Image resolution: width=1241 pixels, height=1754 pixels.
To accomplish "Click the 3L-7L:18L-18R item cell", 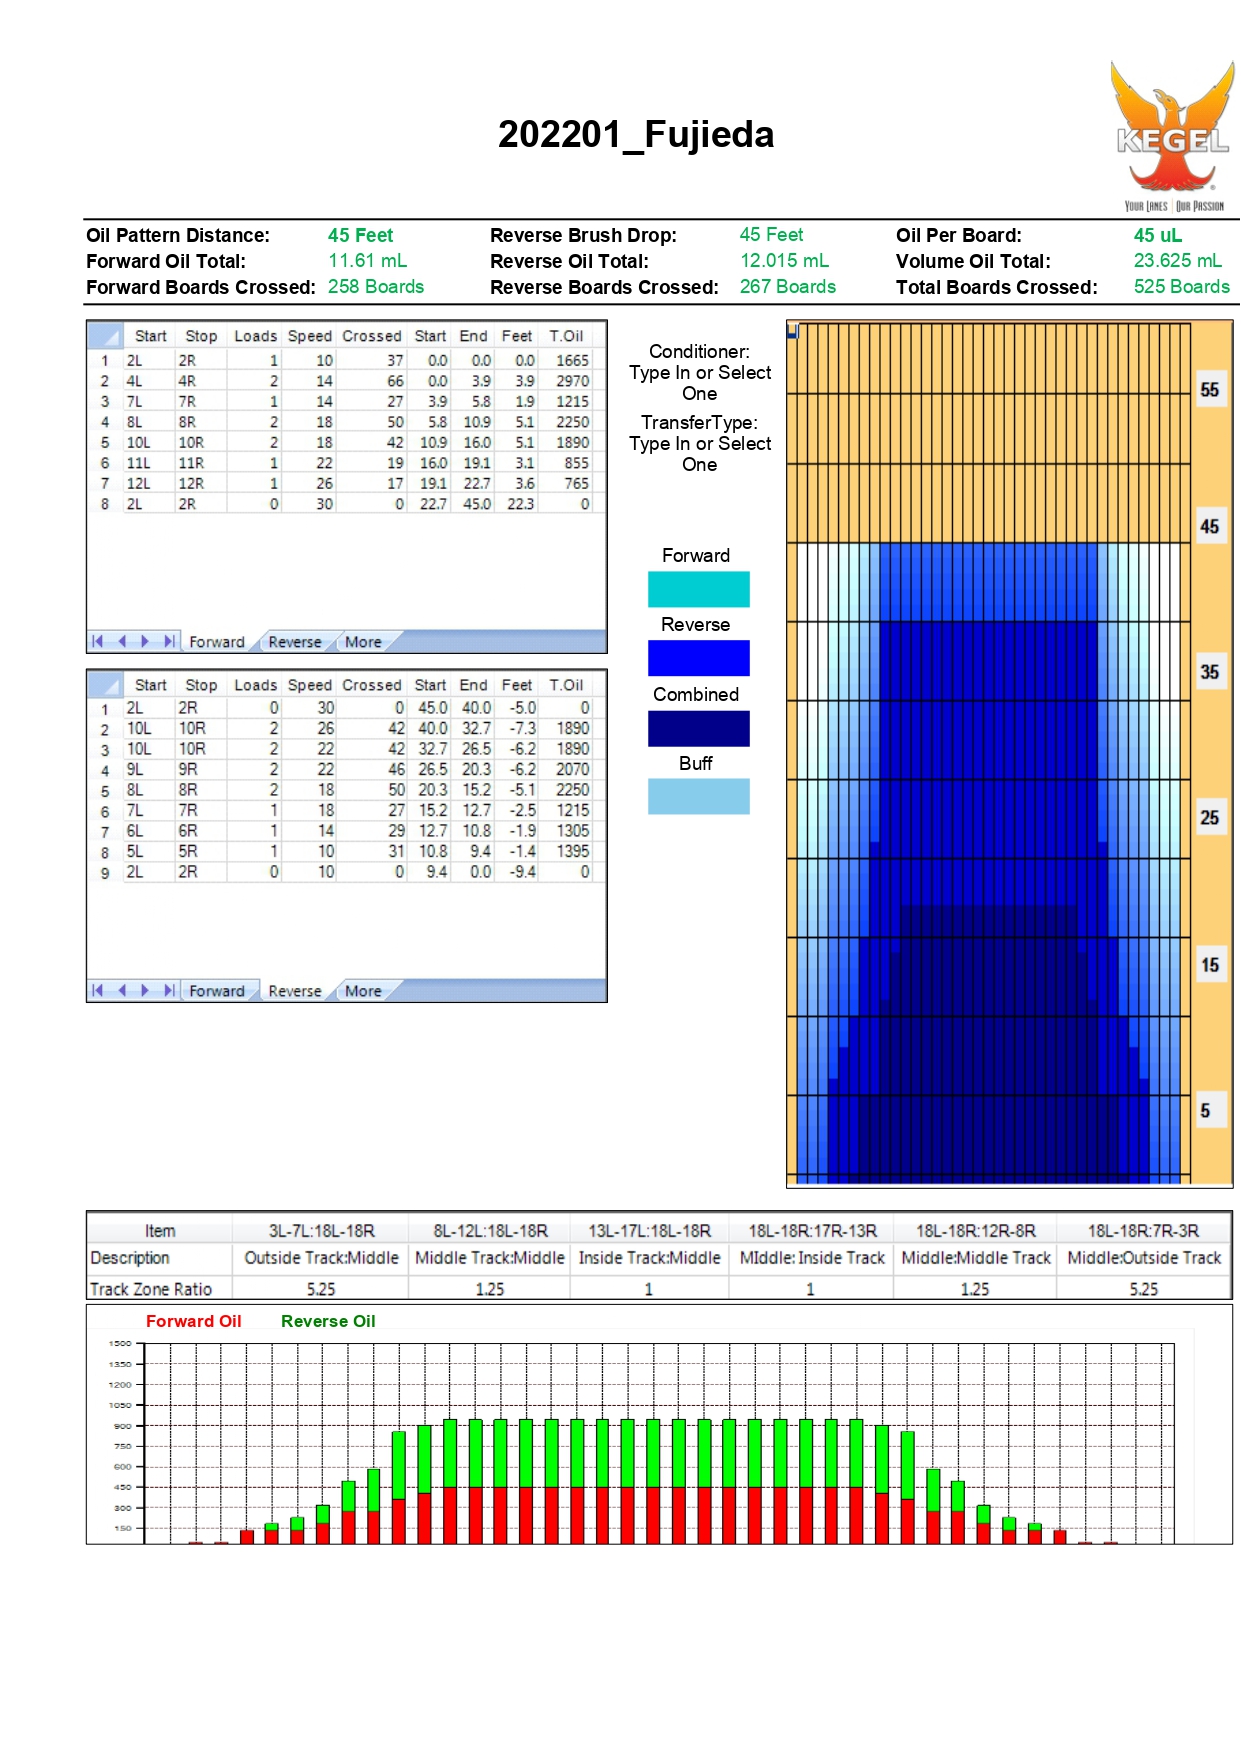I will [321, 1231].
